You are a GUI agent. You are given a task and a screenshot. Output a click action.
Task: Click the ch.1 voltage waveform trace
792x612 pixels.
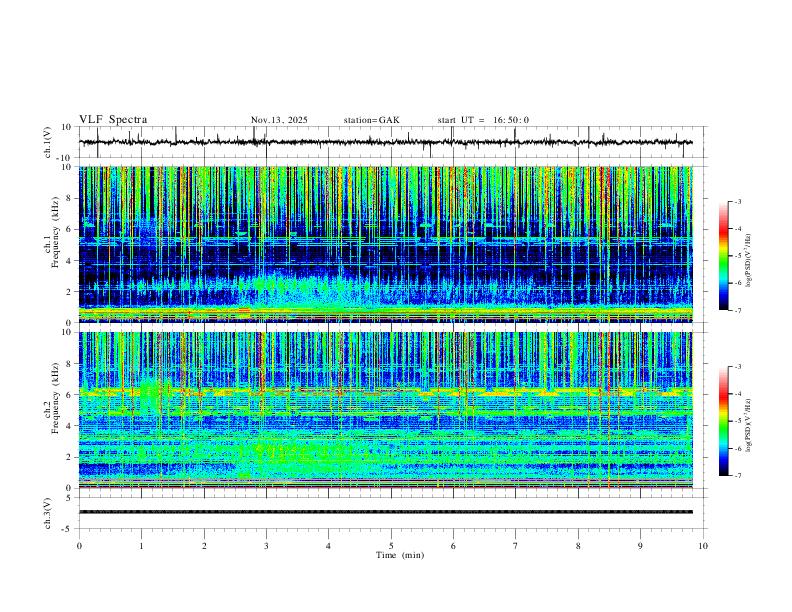386,142
